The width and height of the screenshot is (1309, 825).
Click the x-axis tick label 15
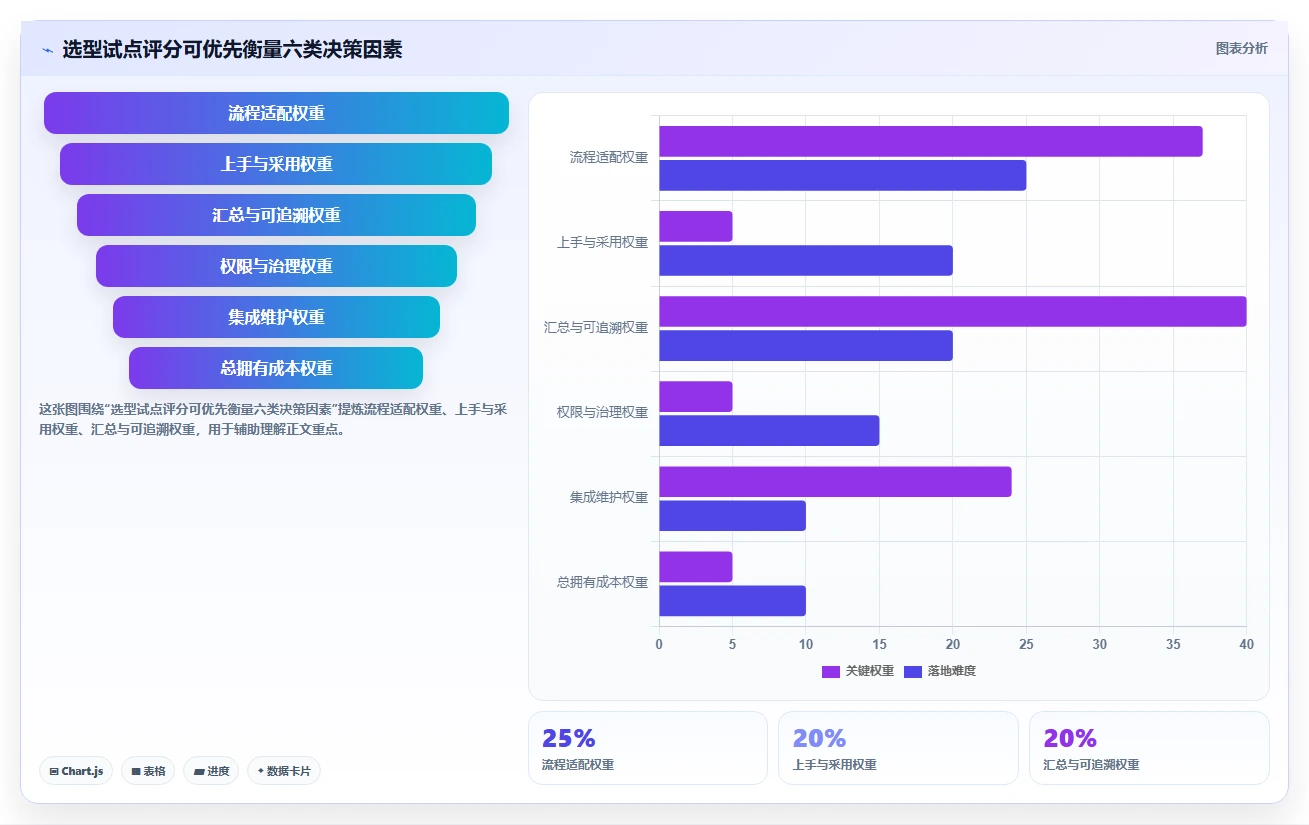(x=879, y=645)
